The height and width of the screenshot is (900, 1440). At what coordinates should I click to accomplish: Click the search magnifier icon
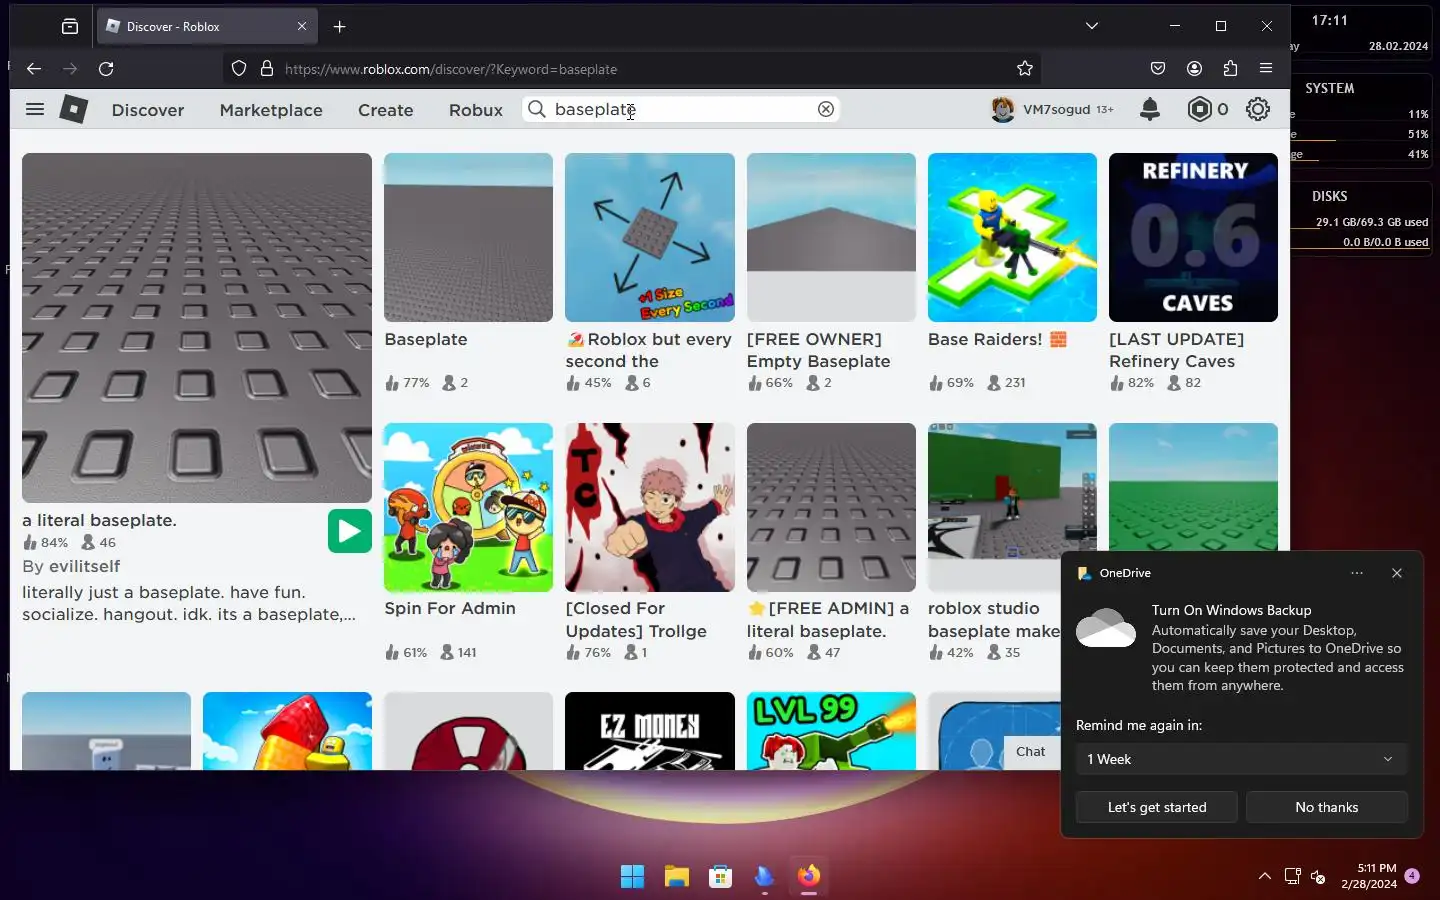(537, 109)
